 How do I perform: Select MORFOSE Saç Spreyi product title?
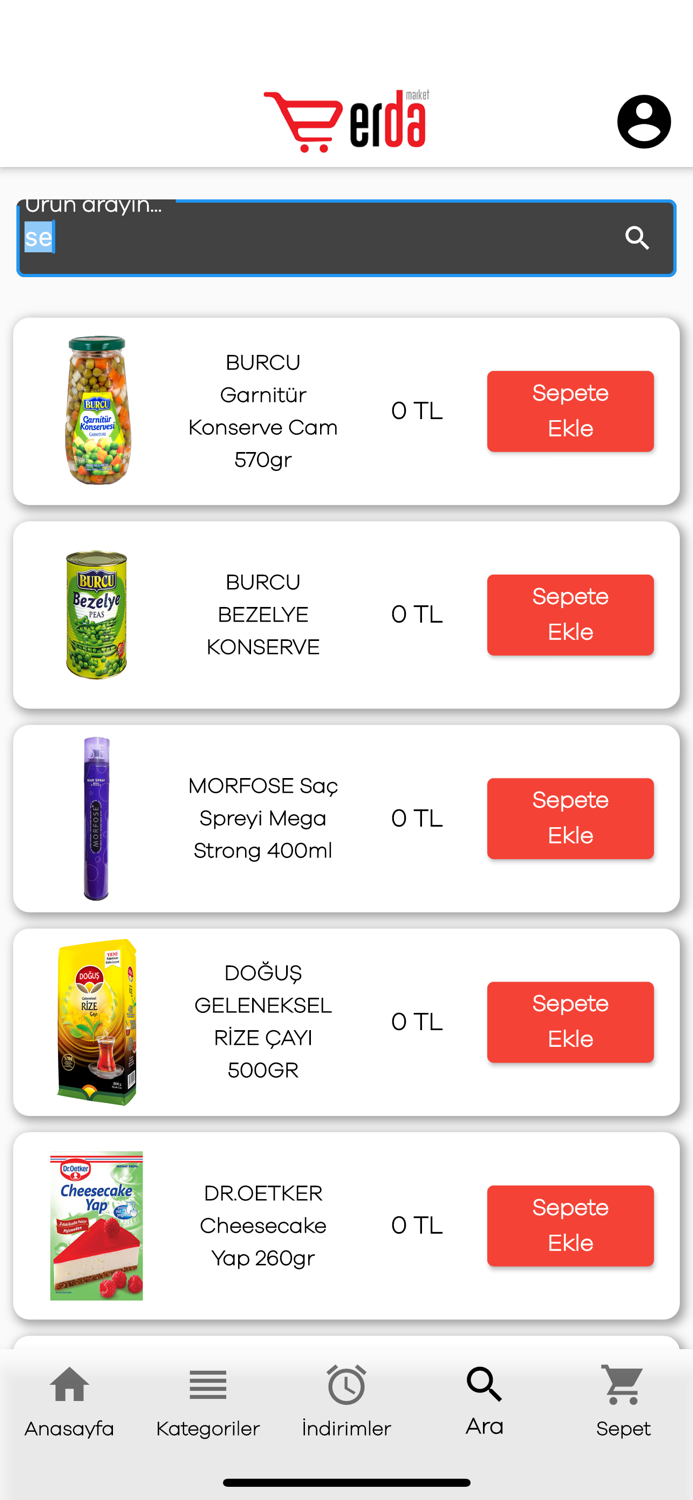[x=263, y=818]
